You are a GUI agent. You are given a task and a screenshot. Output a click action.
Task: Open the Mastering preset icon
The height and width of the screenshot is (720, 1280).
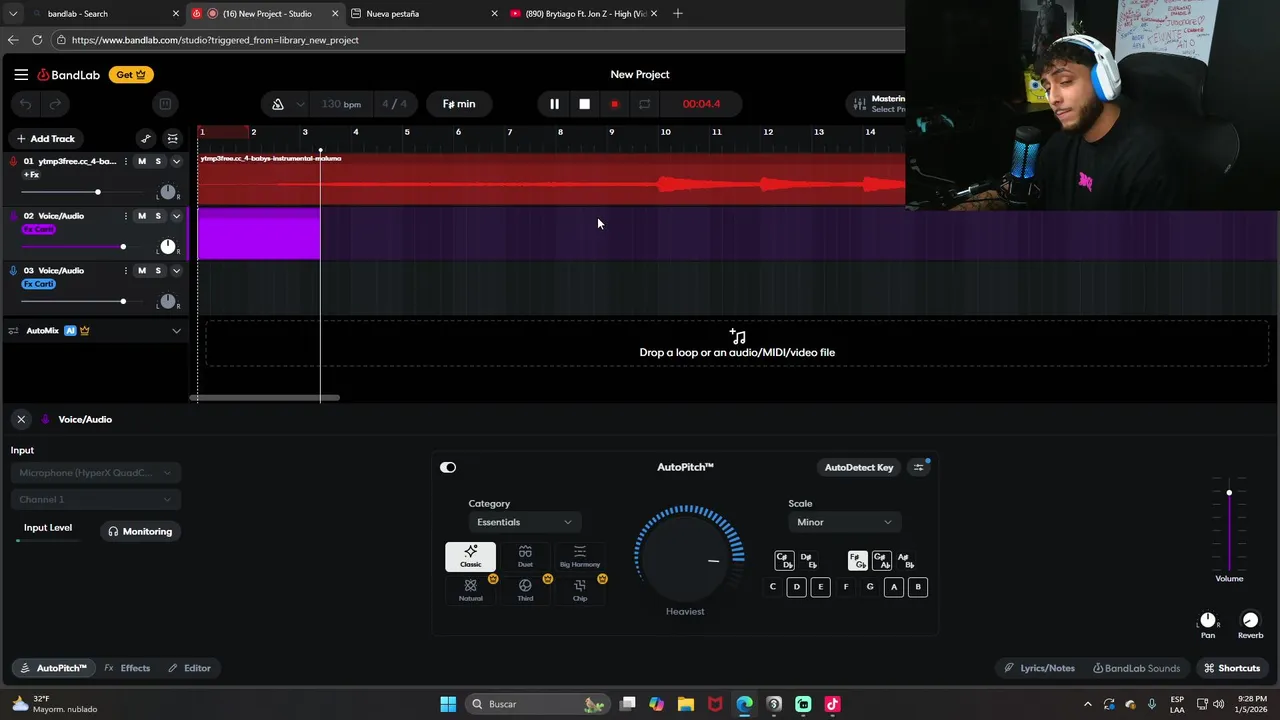pyautogui.click(x=859, y=104)
